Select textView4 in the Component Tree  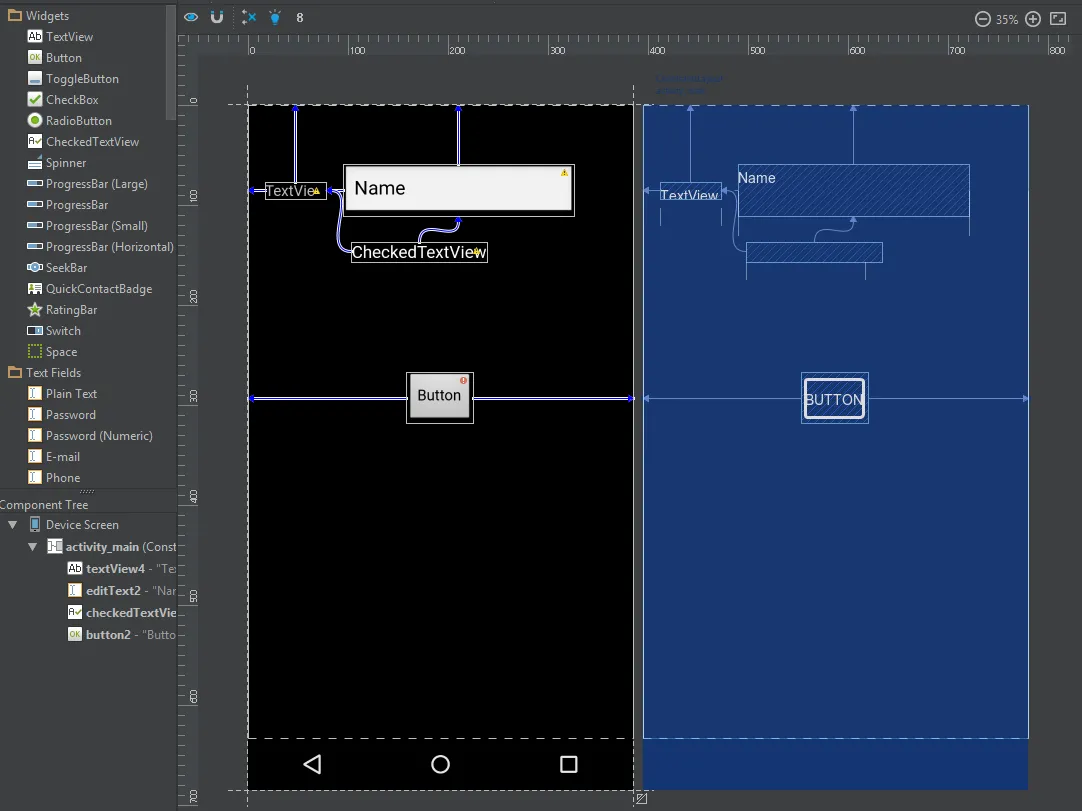tap(114, 569)
